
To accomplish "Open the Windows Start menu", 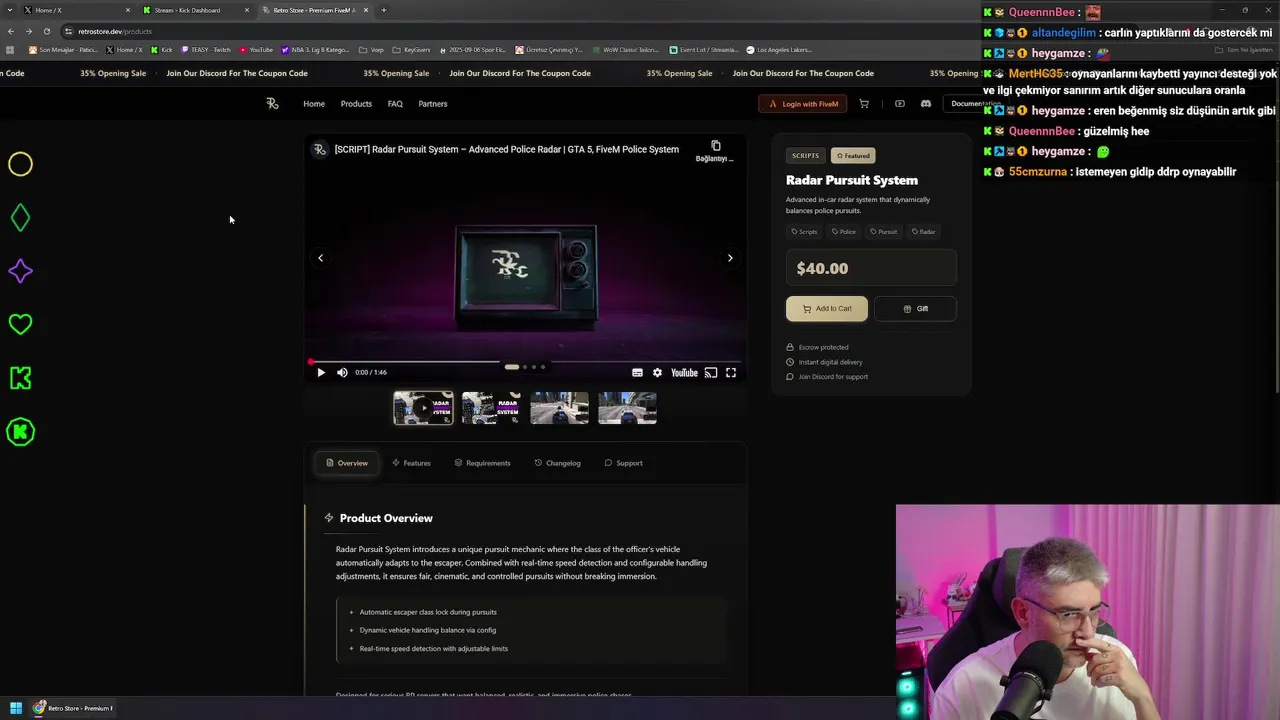I will (x=16, y=708).
